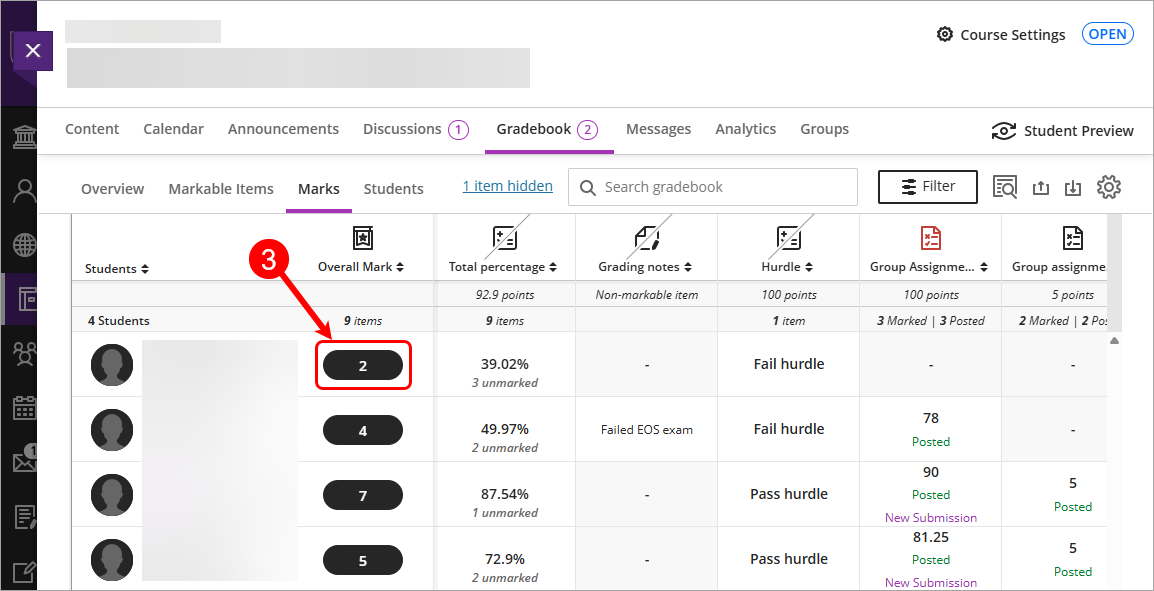Click the Overall Mark column icon
1154x591 pixels.
pyautogui.click(x=363, y=238)
